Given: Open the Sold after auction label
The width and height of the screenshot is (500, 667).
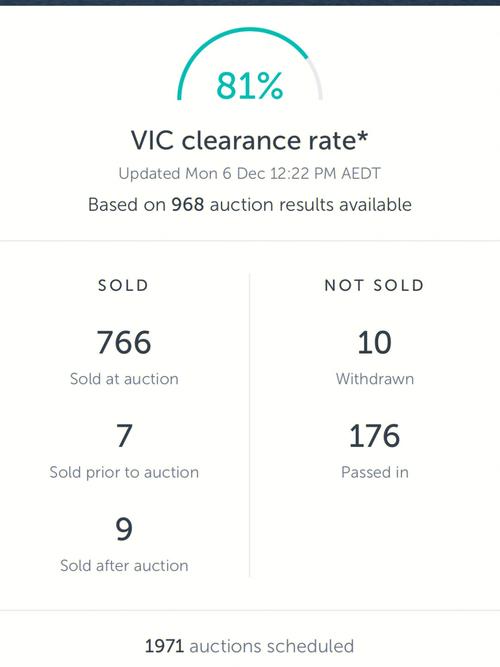Looking at the screenshot, I should click(124, 566).
